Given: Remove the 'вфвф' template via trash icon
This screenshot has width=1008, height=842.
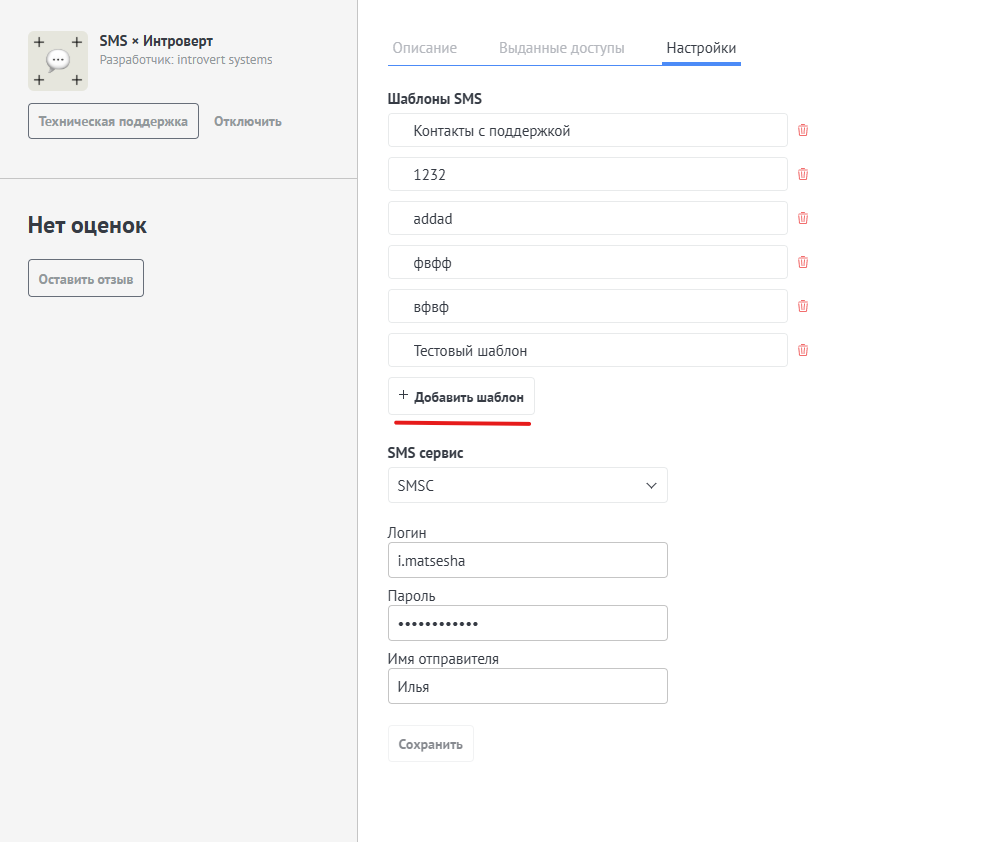Looking at the screenshot, I should click(803, 307).
